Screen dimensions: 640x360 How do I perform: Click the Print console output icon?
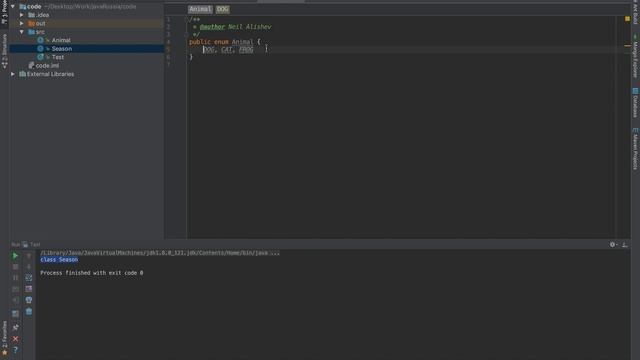click(x=29, y=300)
